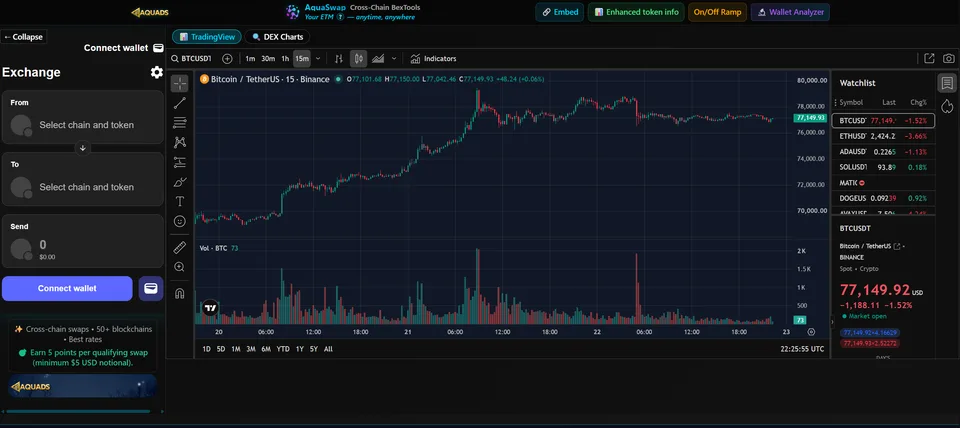The image size is (960, 428).
Task: Toggle the magnet snapping mode
Action: click(x=179, y=293)
